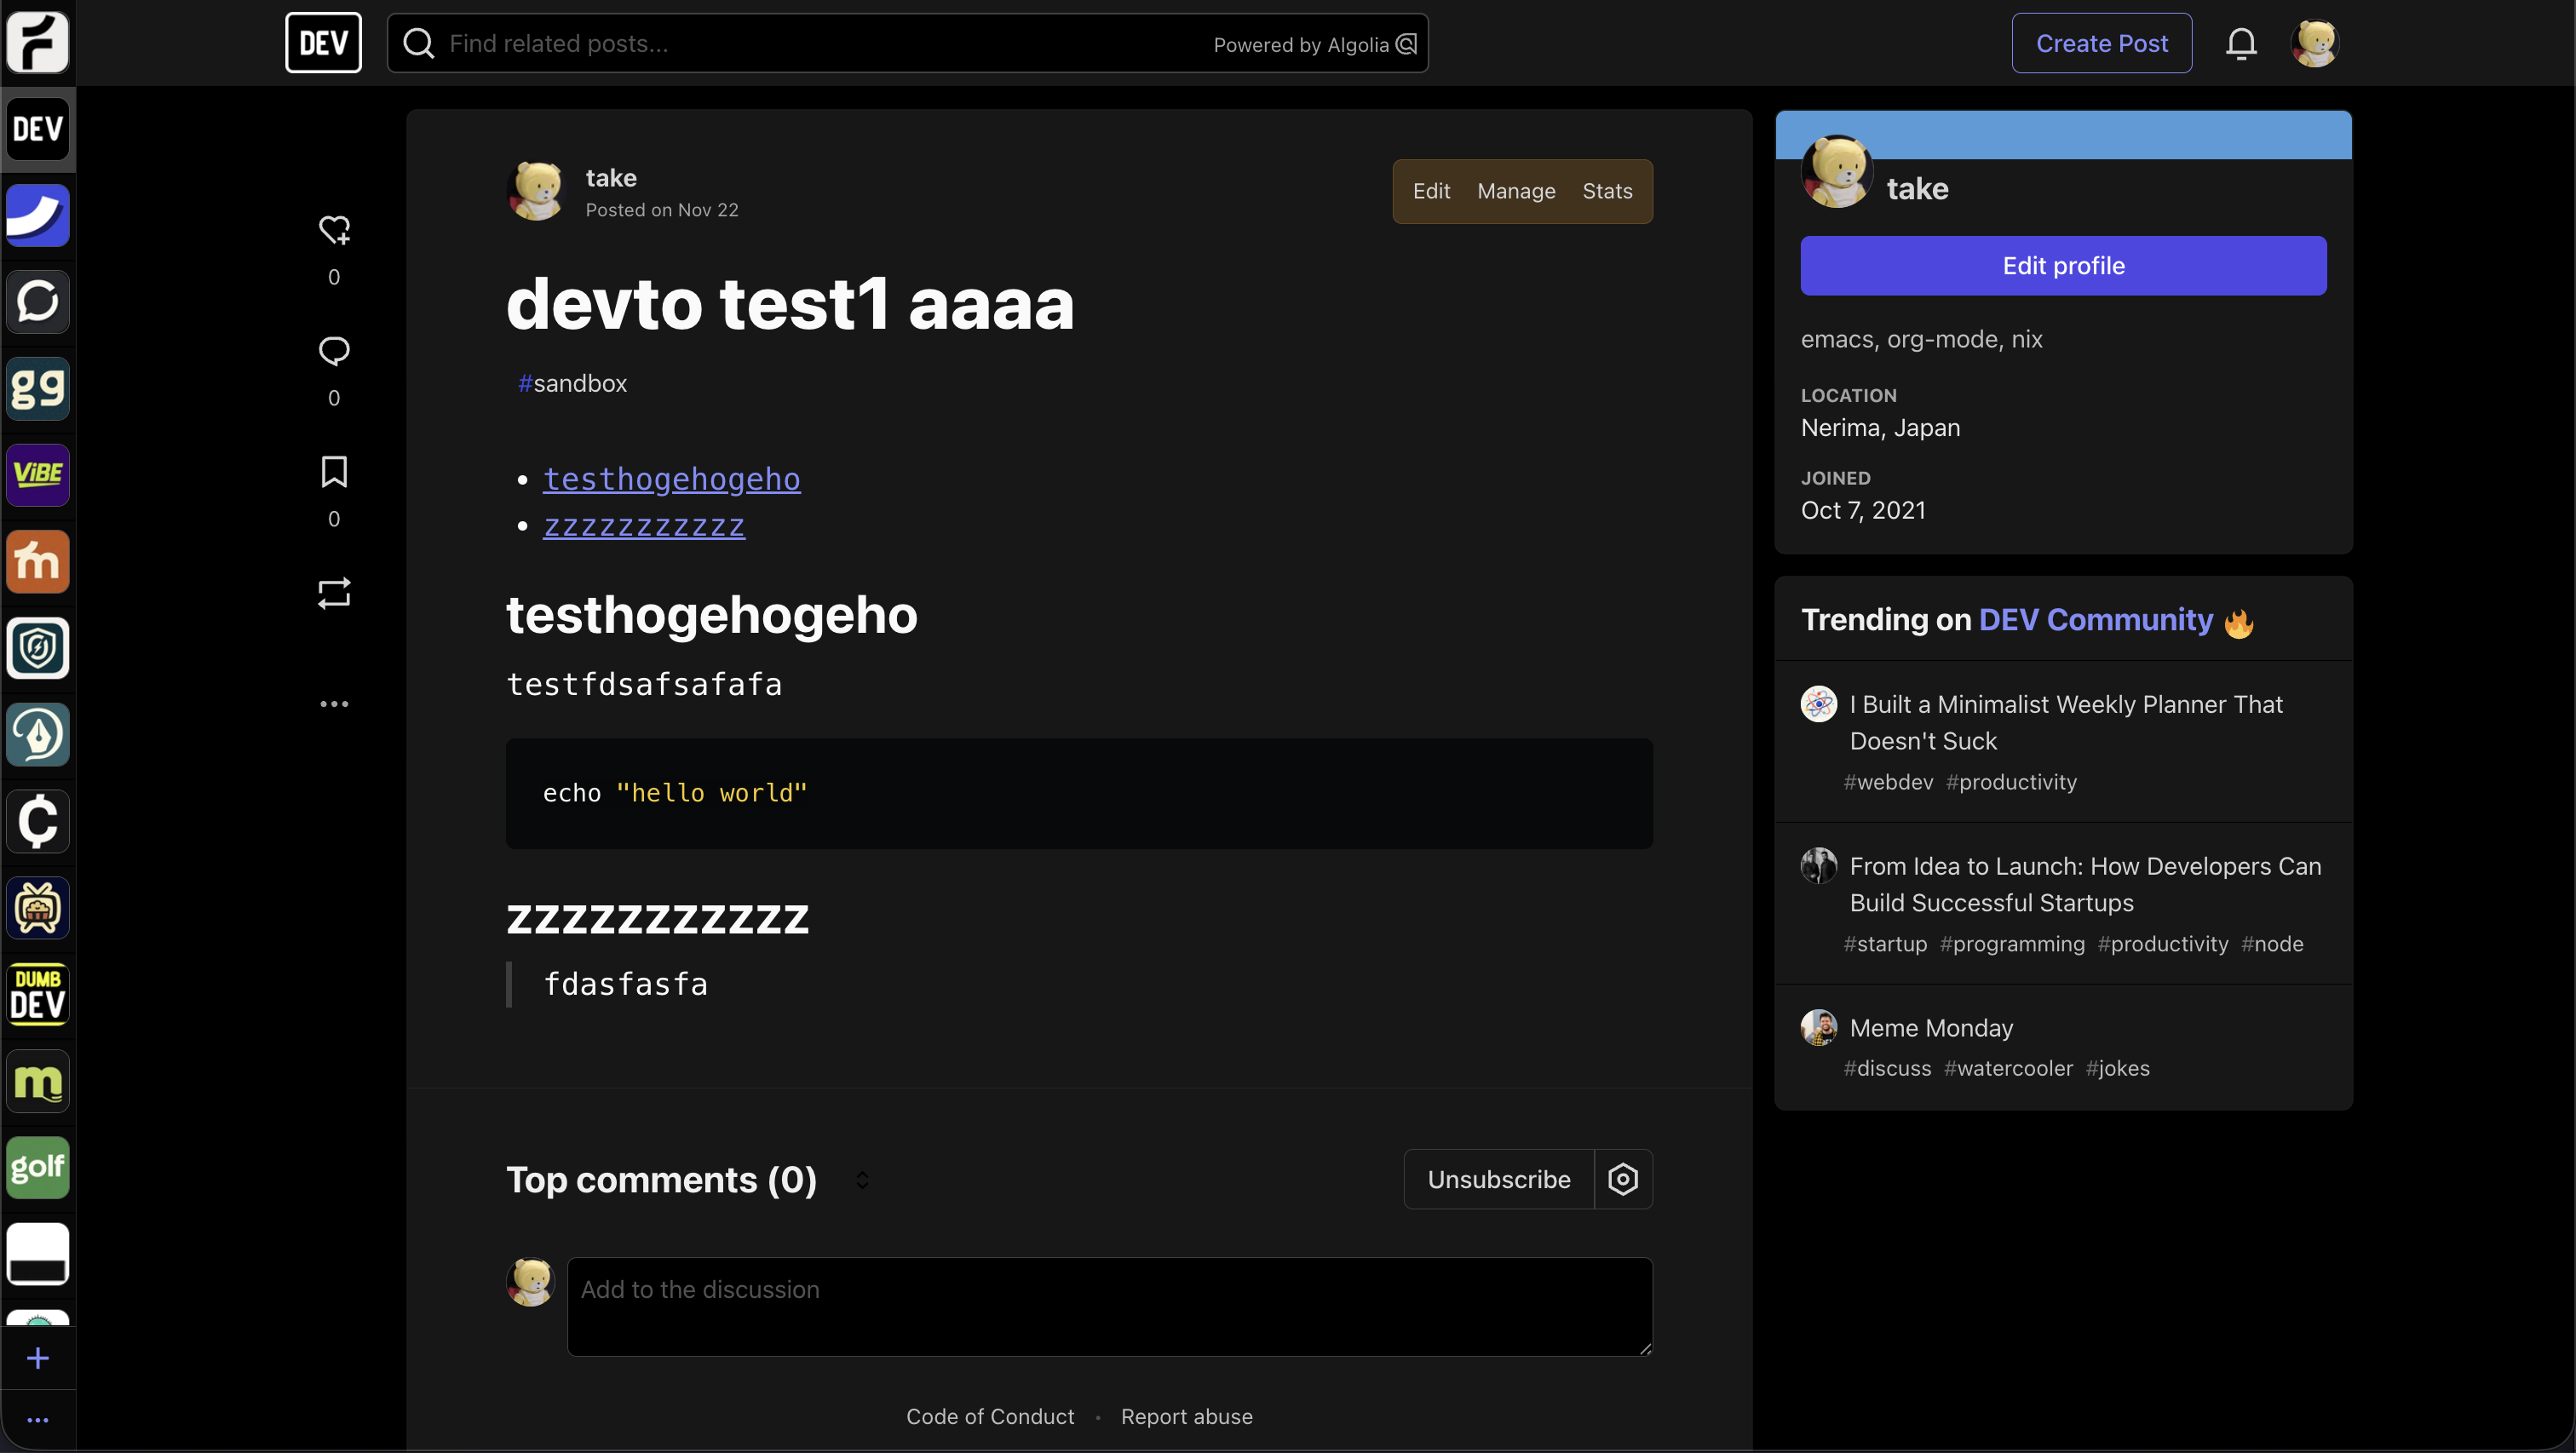
Task: Bookmark the post with save icon
Action: [334, 472]
